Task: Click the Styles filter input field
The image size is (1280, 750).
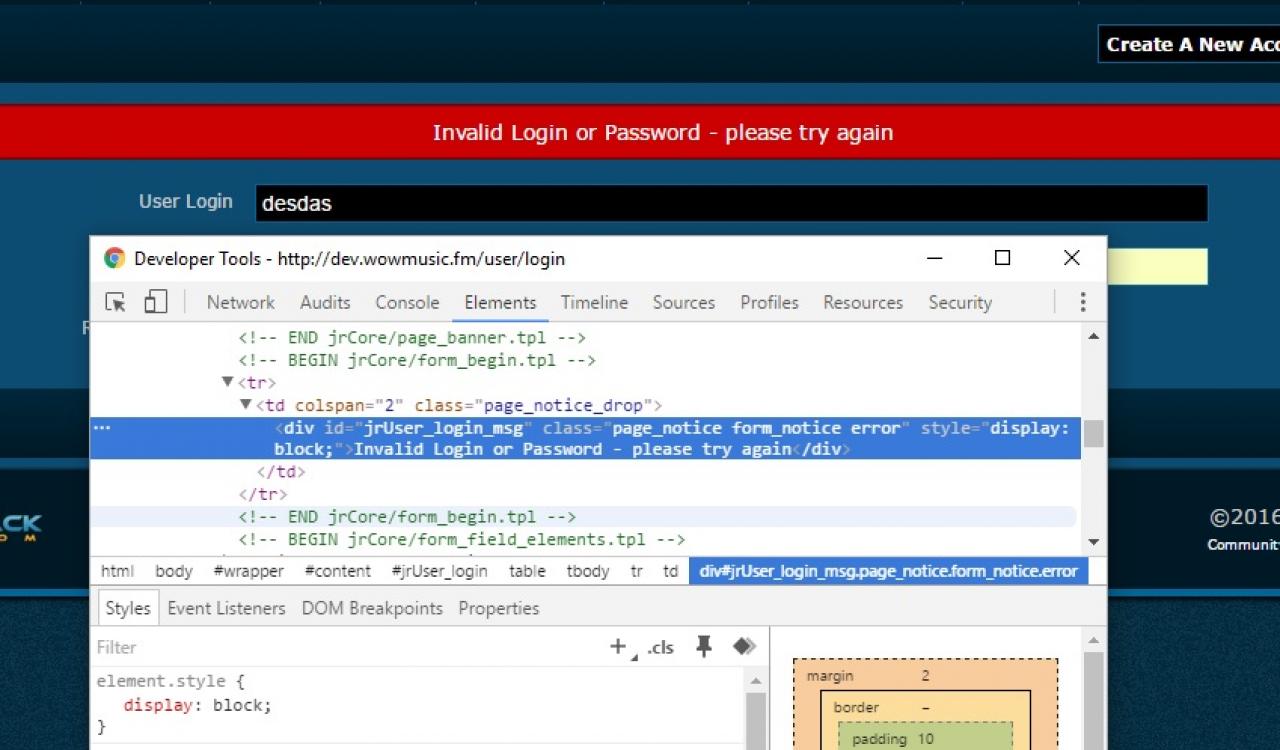Action: coord(340,647)
